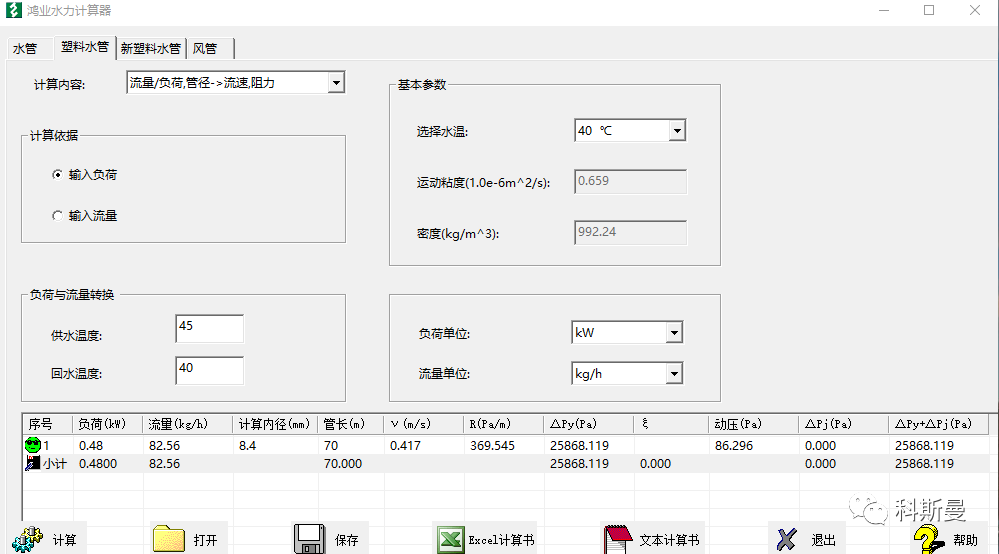Image resolution: width=999 pixels, height=554 pixels.
Task: Click the green smiley icon in row 1
Action: pyautogui.click(x=33, y=445)
